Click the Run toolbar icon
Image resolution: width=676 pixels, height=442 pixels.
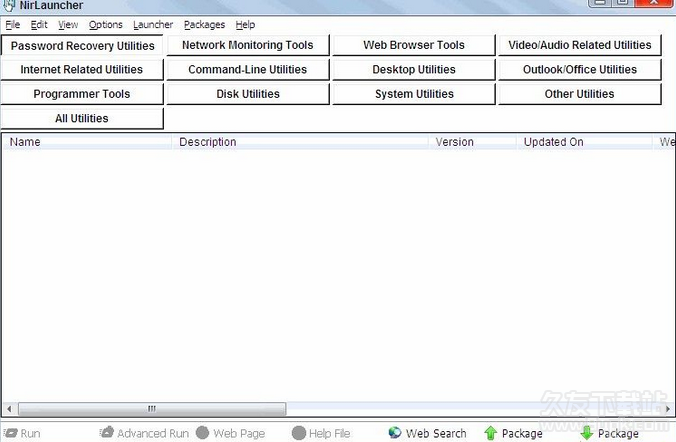[10, 433]
